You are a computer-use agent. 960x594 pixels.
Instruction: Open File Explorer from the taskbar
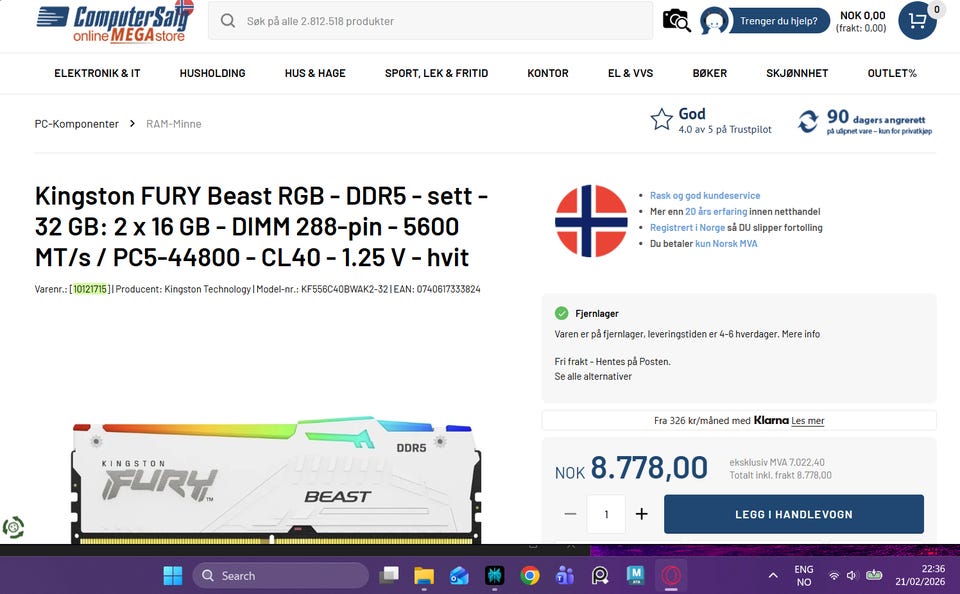click(x=424, y=576)
